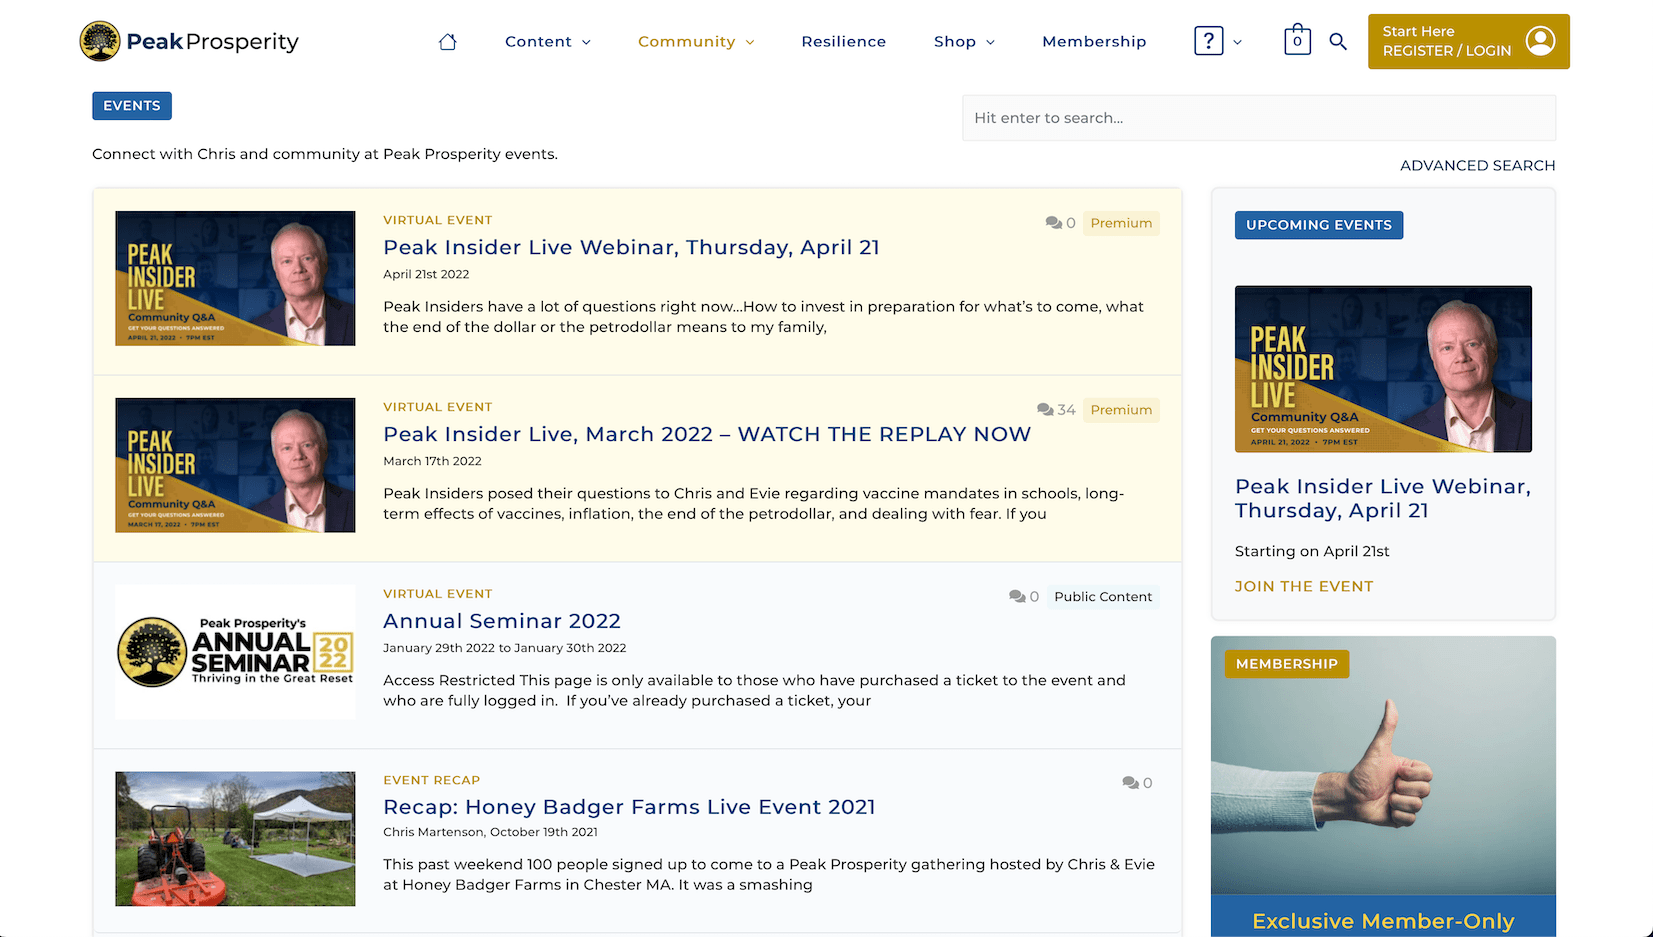
Task: Click Start Here Register / Login button
Action: pyautogui.click(x=1468, y=41)
